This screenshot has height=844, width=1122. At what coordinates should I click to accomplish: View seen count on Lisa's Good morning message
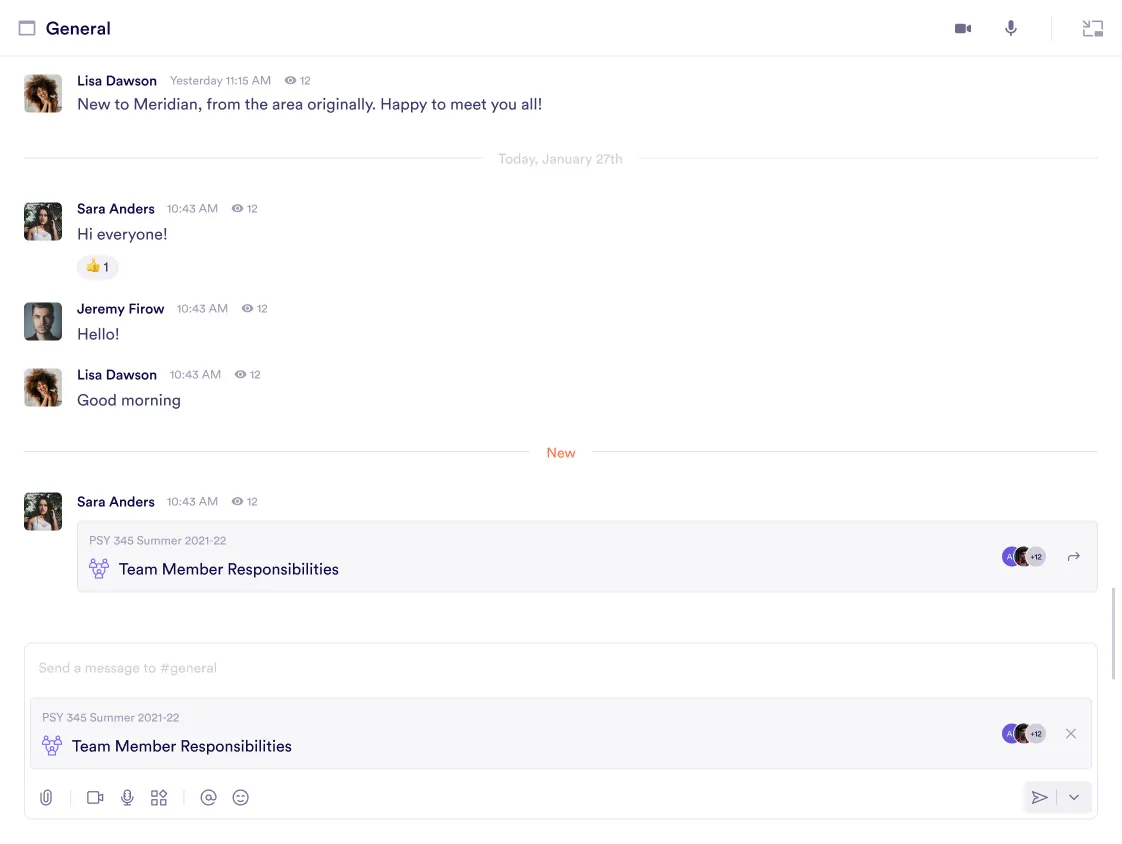click(248, 375)
